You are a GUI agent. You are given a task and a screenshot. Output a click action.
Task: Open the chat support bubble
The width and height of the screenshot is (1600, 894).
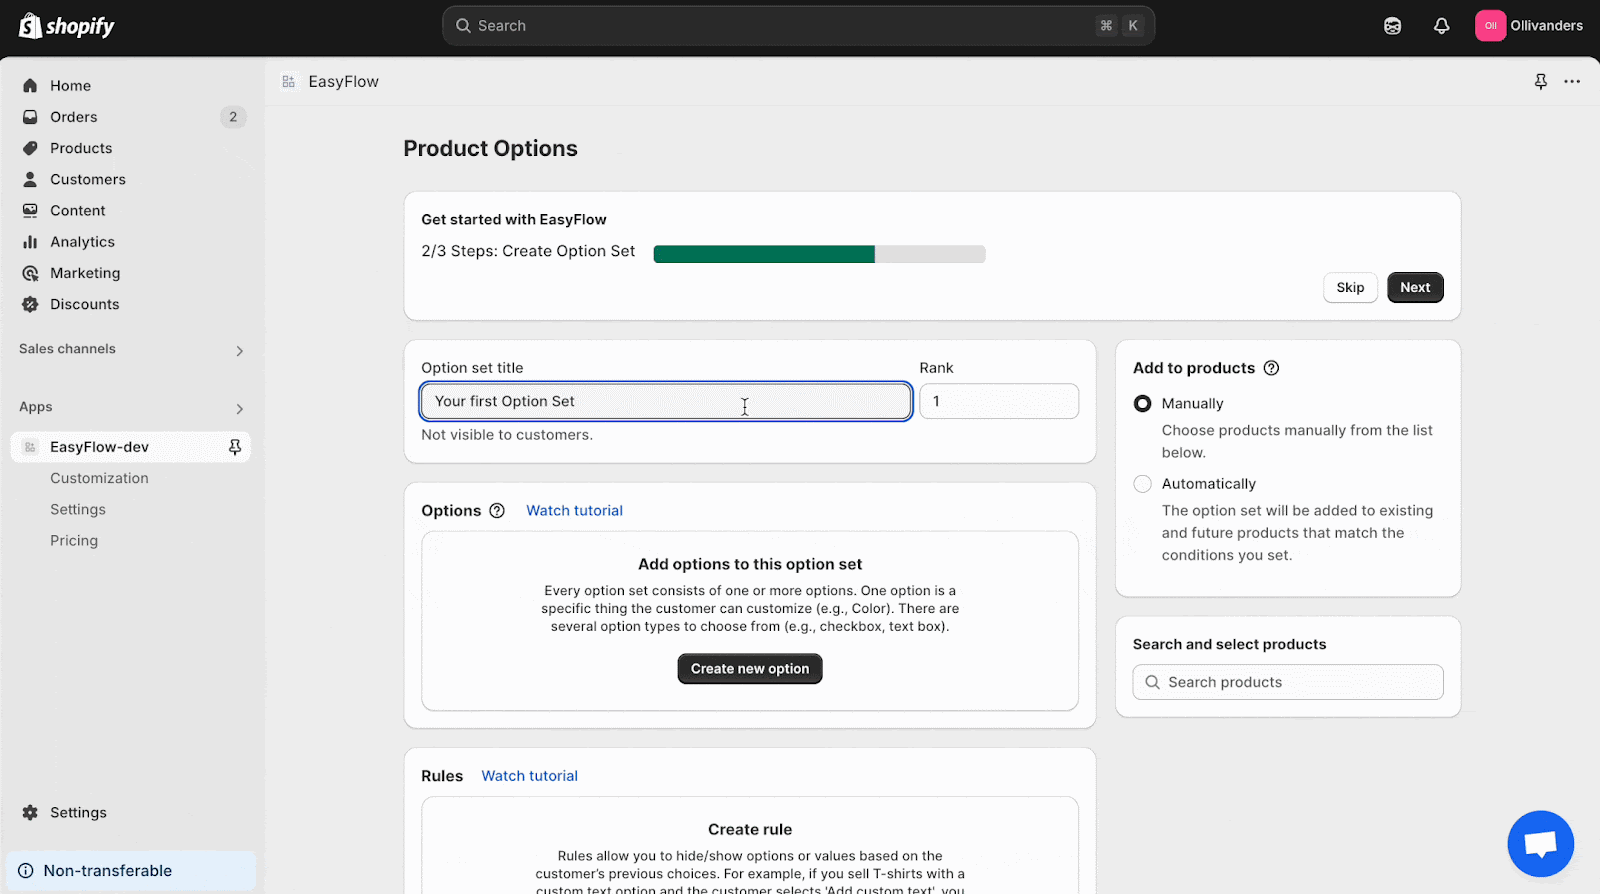(1540, 844)
